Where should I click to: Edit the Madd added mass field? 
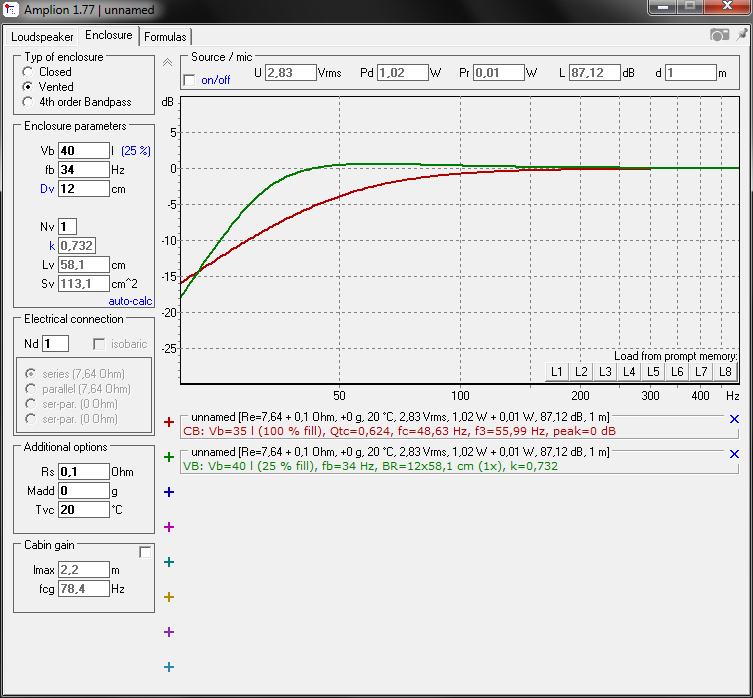coord(84,490)
